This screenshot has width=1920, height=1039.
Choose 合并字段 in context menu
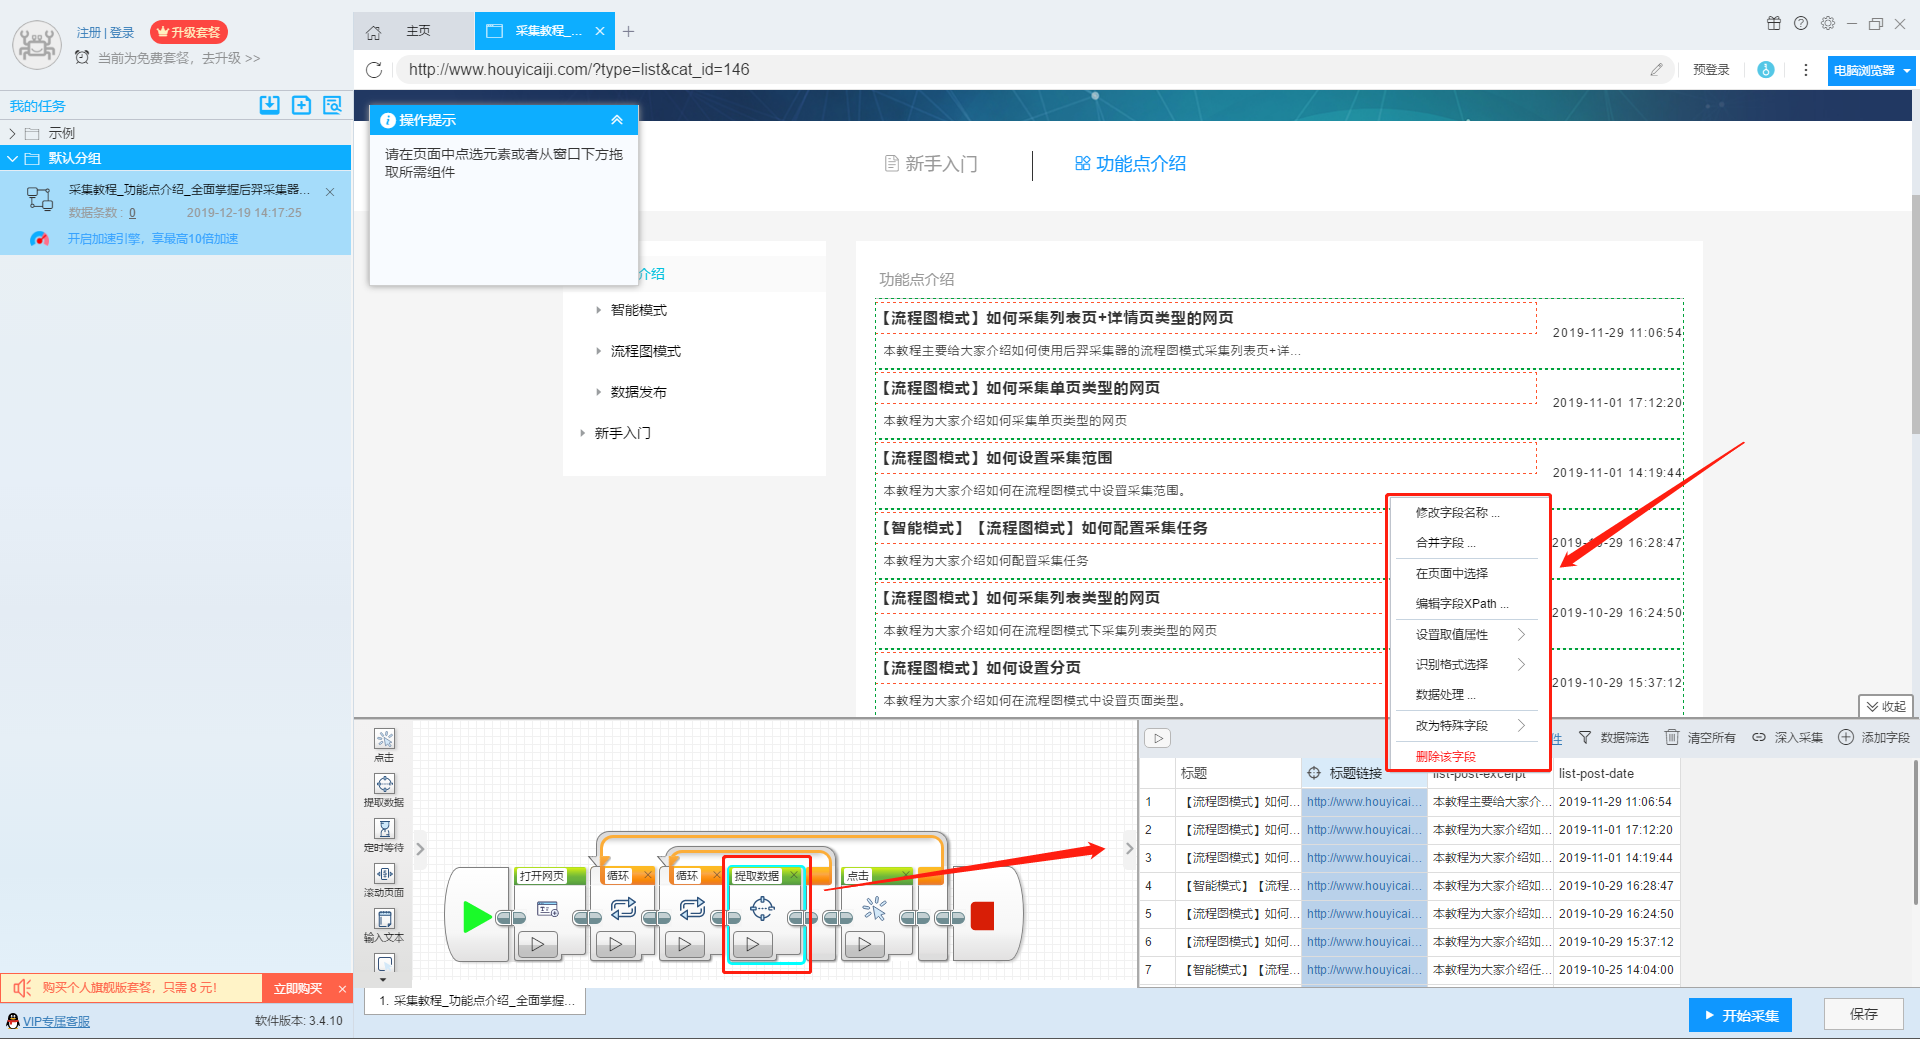pyautogui.click(x=1445, y=542)
